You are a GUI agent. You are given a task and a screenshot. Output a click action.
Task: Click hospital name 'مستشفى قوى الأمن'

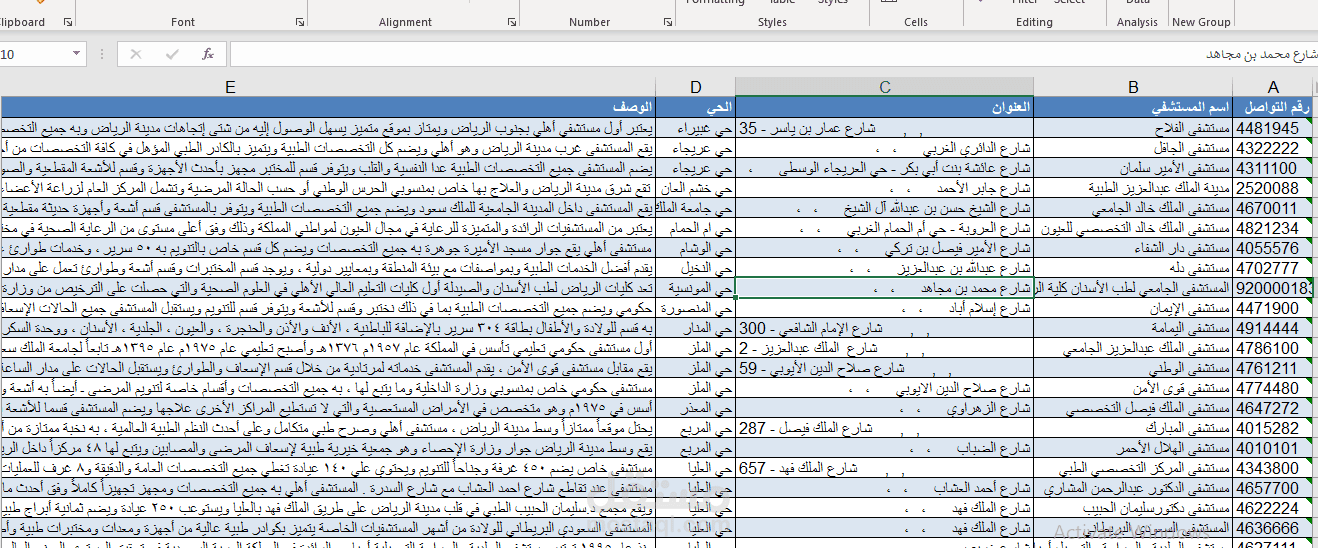[x=1181, y=388]
